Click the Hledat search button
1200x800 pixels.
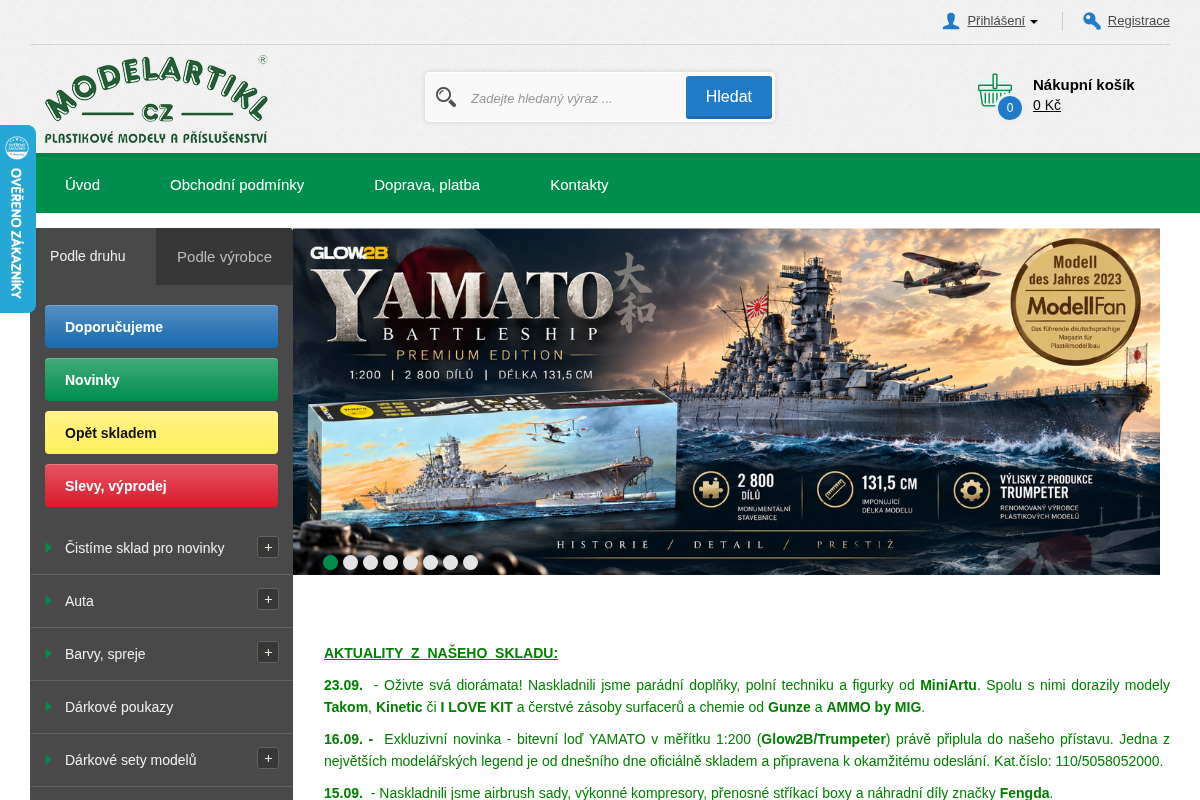[x=729, y=97]
